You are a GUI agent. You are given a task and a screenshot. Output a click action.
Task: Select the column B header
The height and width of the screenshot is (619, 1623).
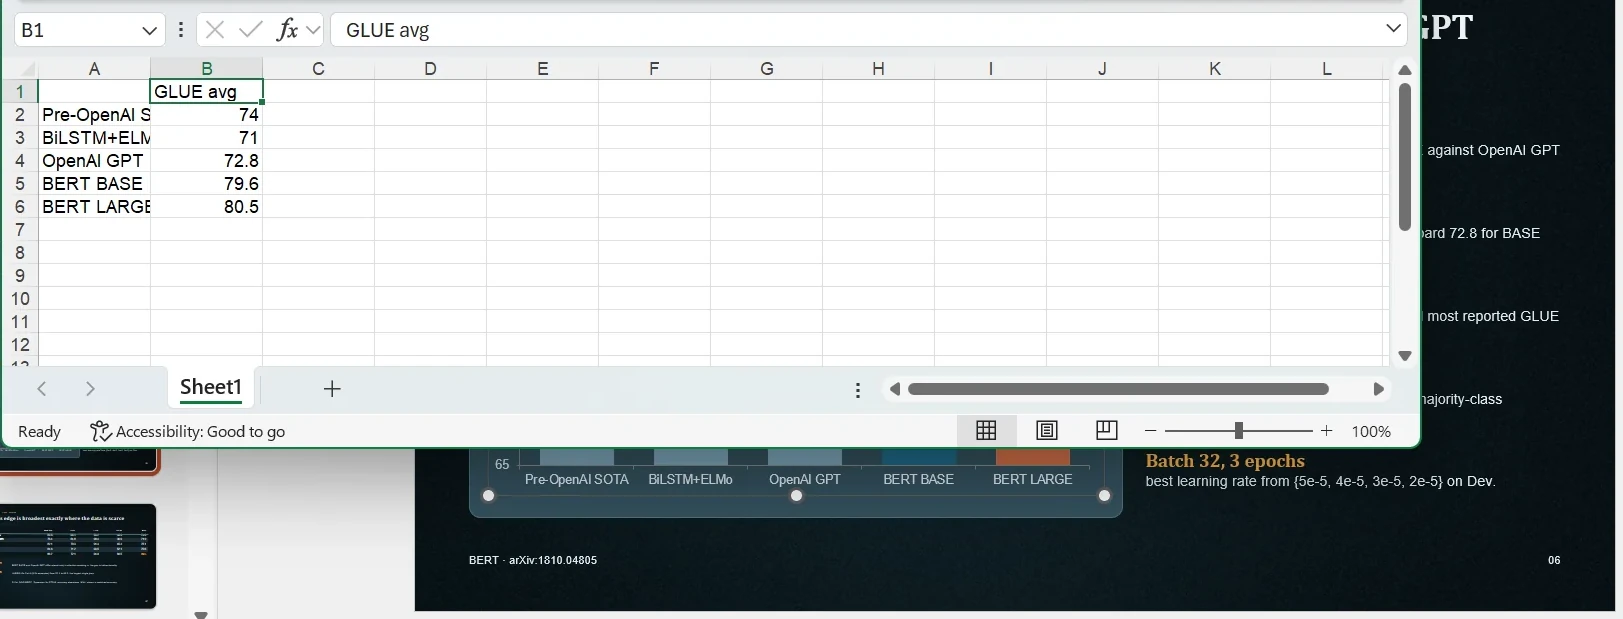207,68
